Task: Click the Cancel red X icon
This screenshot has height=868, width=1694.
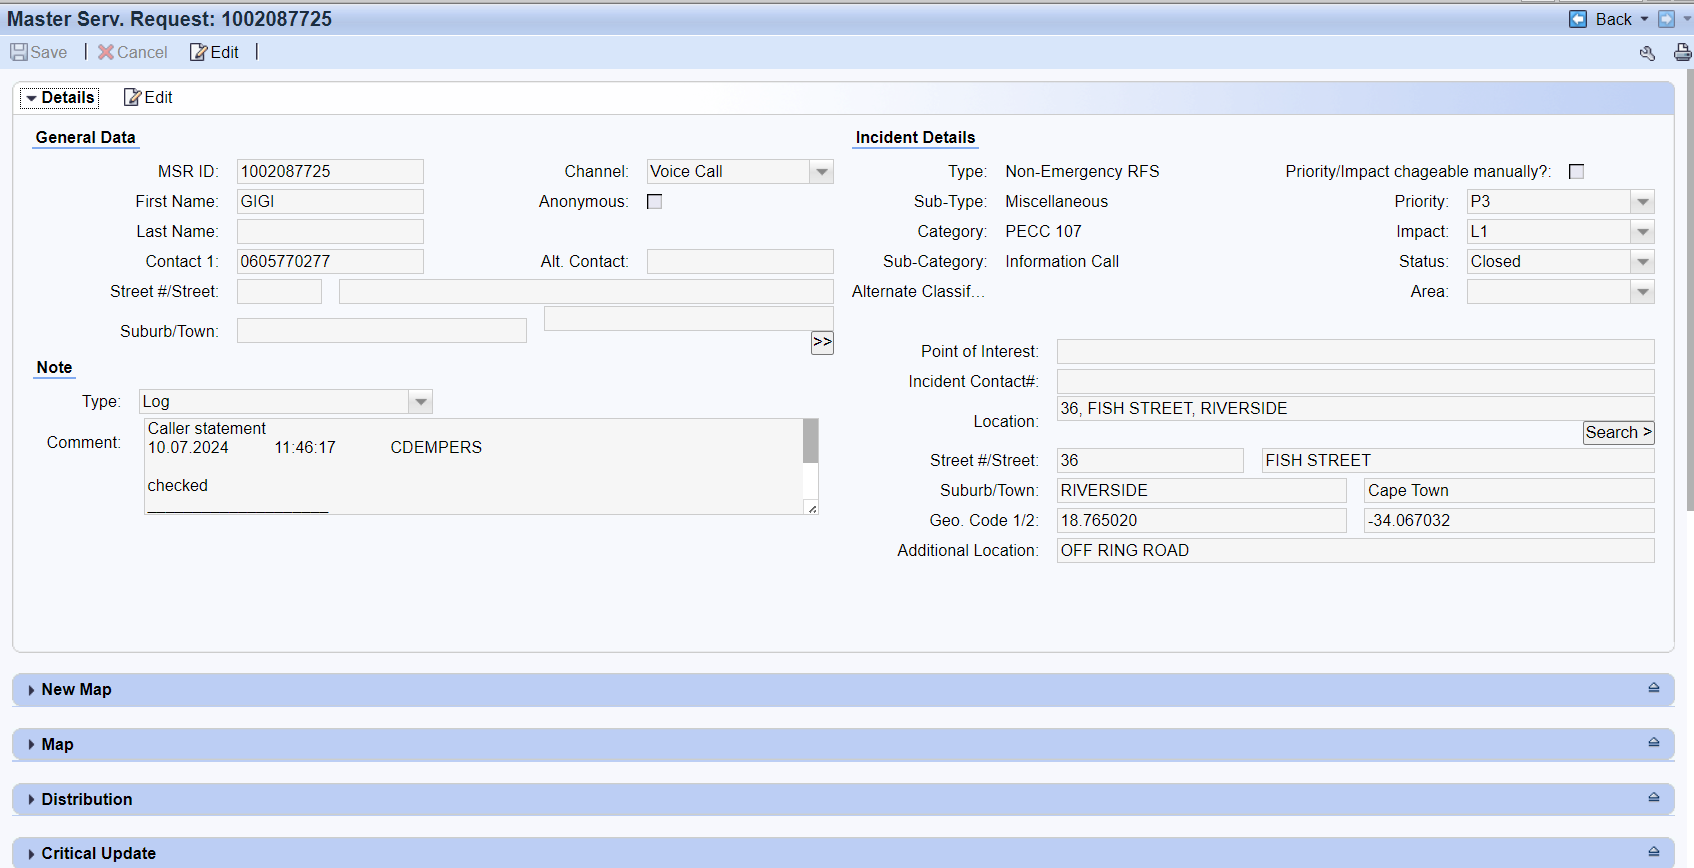Action: point(105,52)
